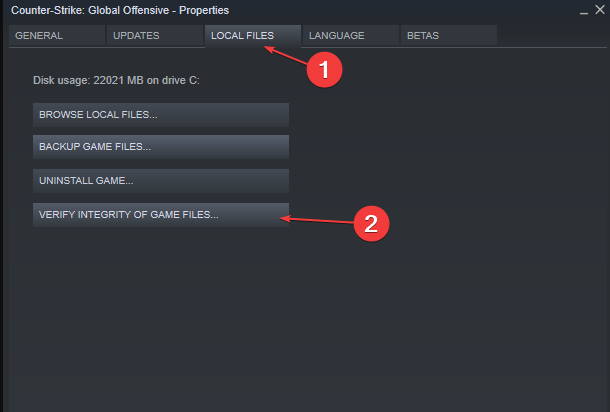610x412 pixels.
Task: Open the Updates tab
Action: coord(154,36)
